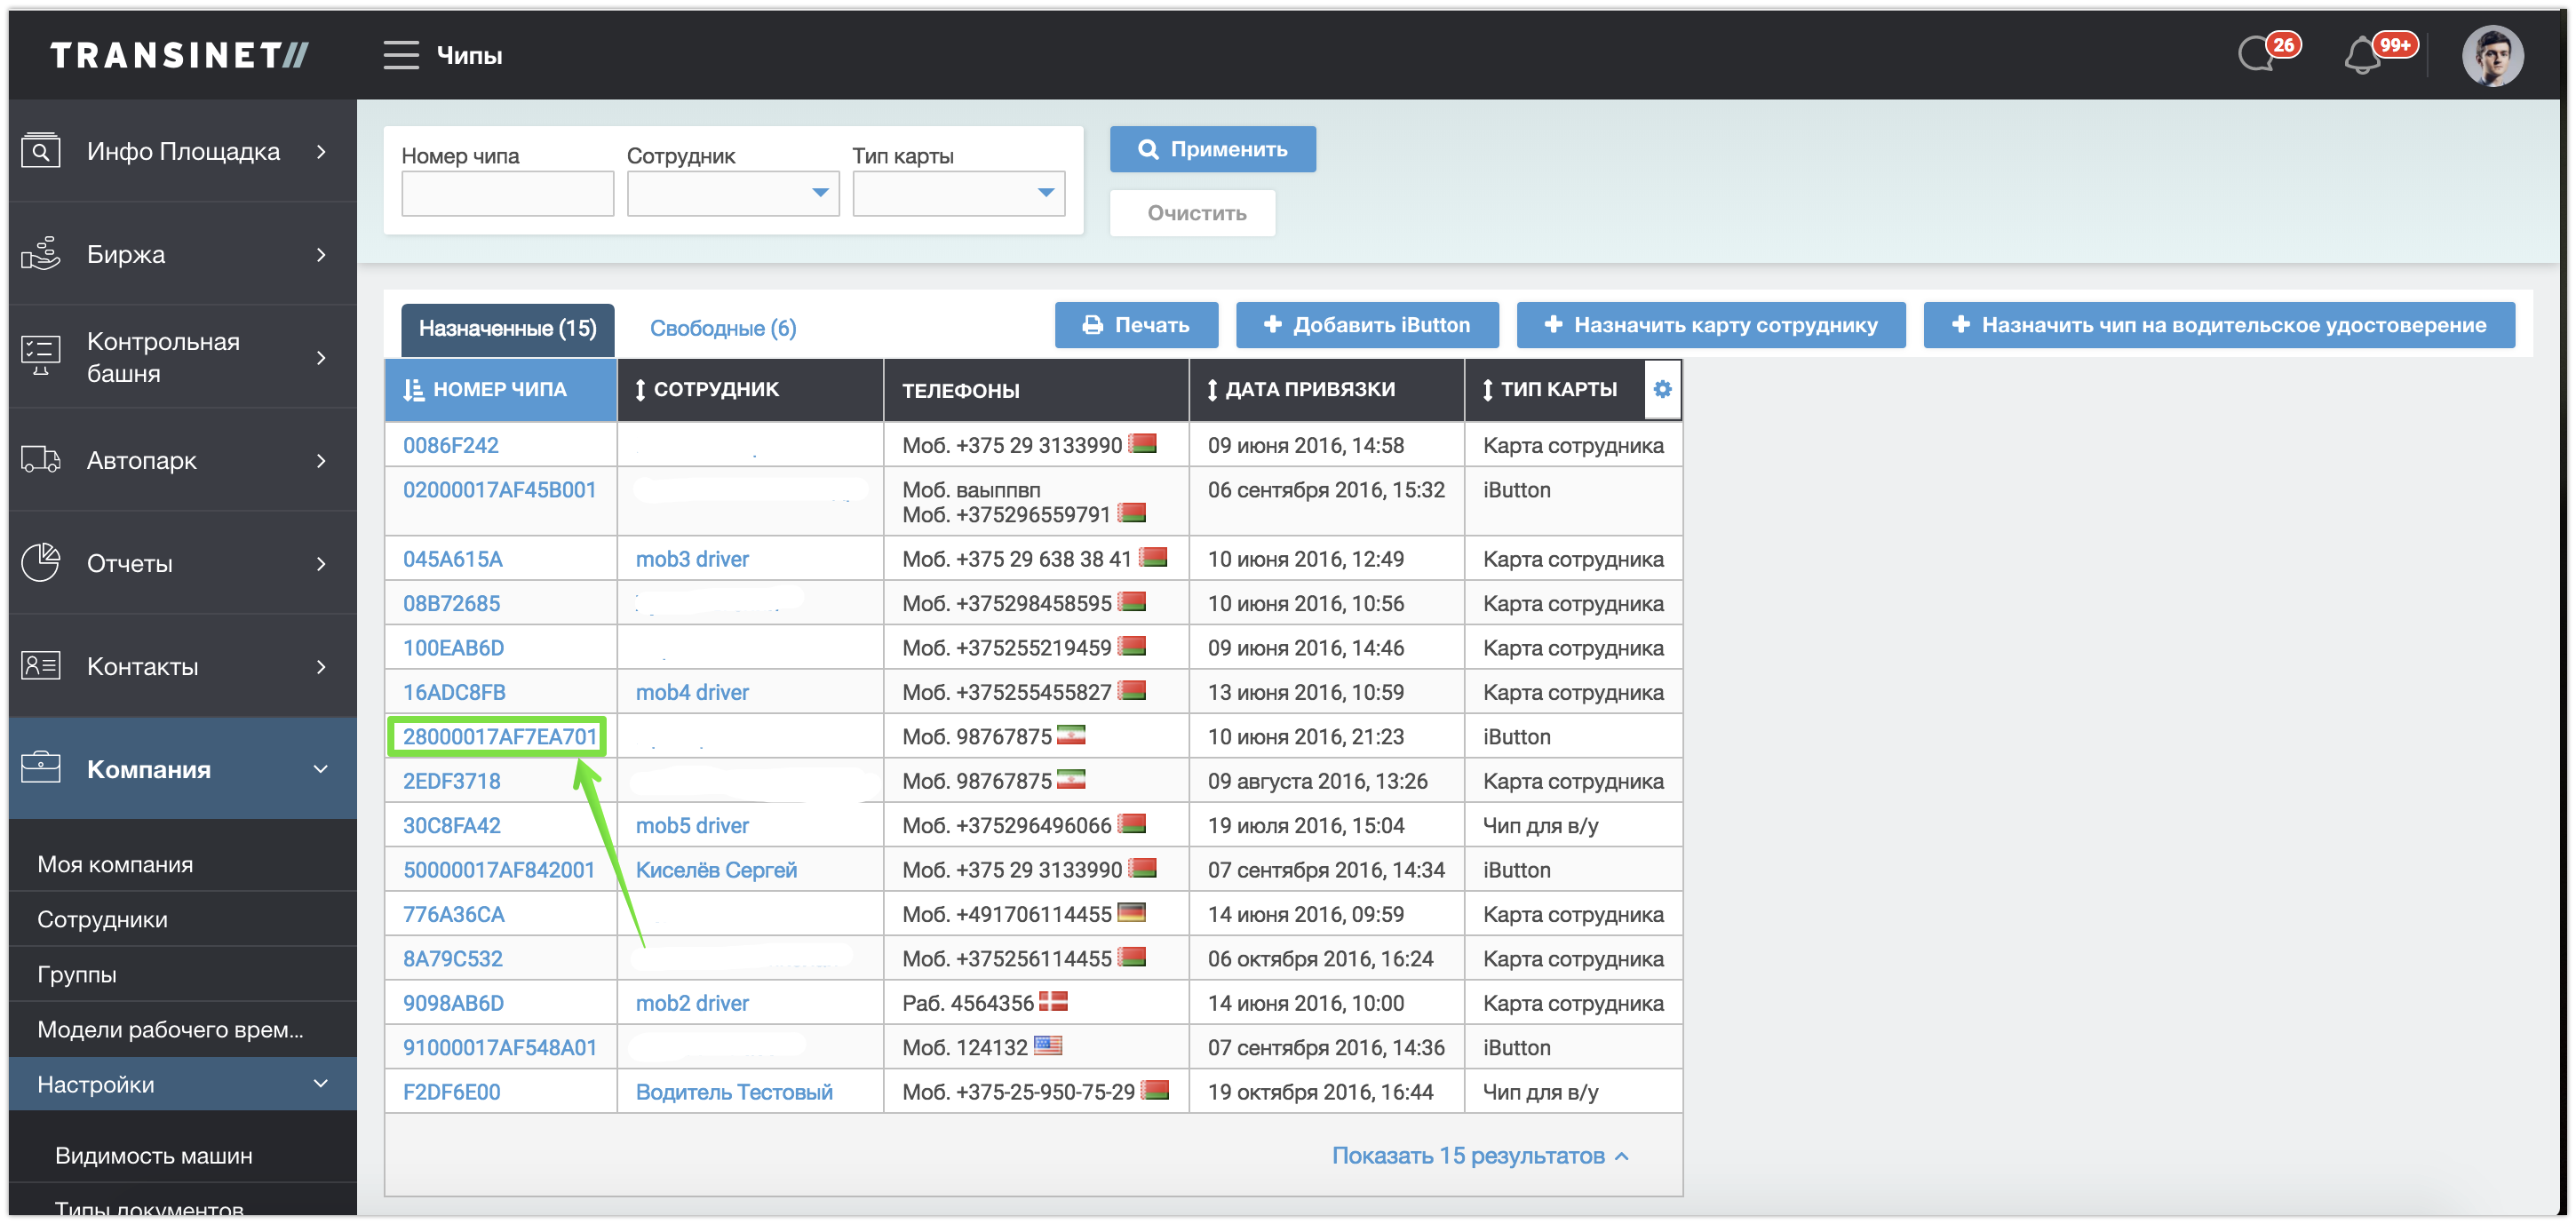Open chip 0086F242 link

point(450,446)
